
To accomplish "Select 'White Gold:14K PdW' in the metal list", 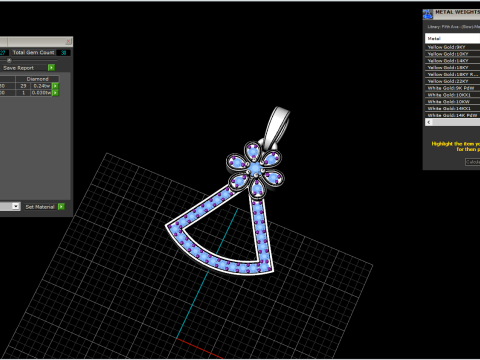I will (452, 115).
